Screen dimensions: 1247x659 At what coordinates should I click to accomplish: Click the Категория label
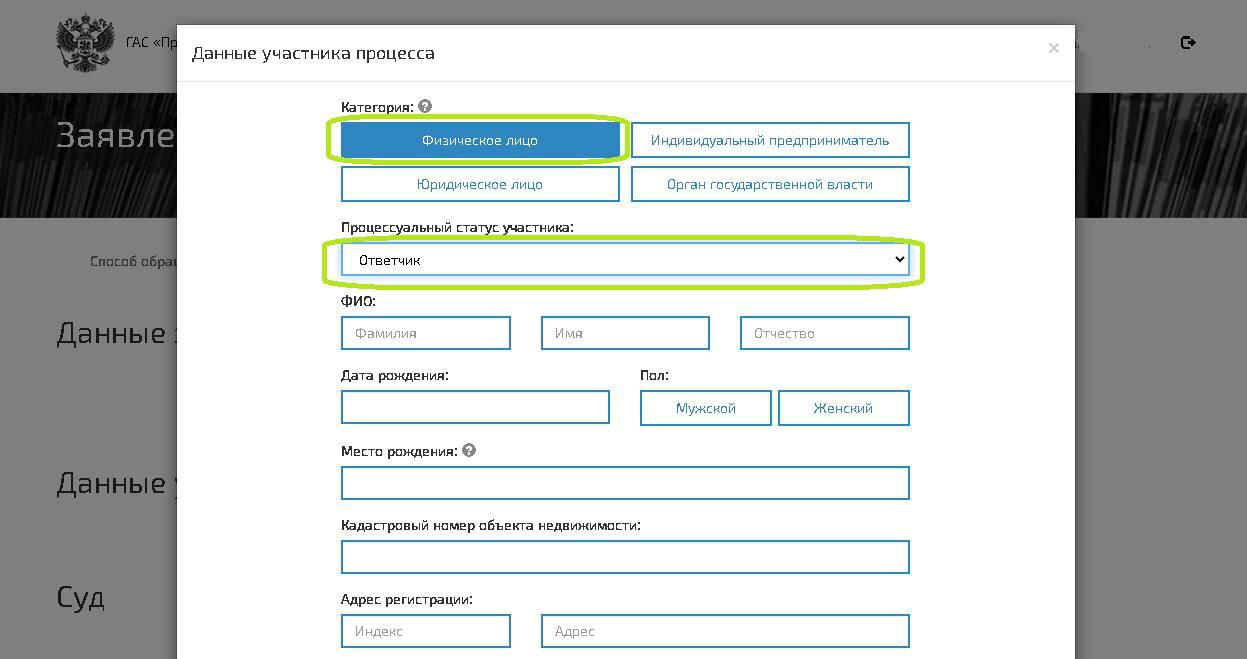[377, 107]
